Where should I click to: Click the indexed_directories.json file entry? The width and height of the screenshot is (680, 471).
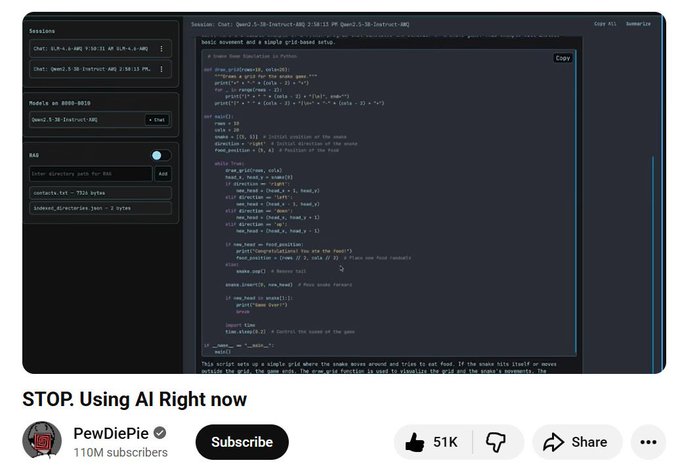tap(100, 208)
